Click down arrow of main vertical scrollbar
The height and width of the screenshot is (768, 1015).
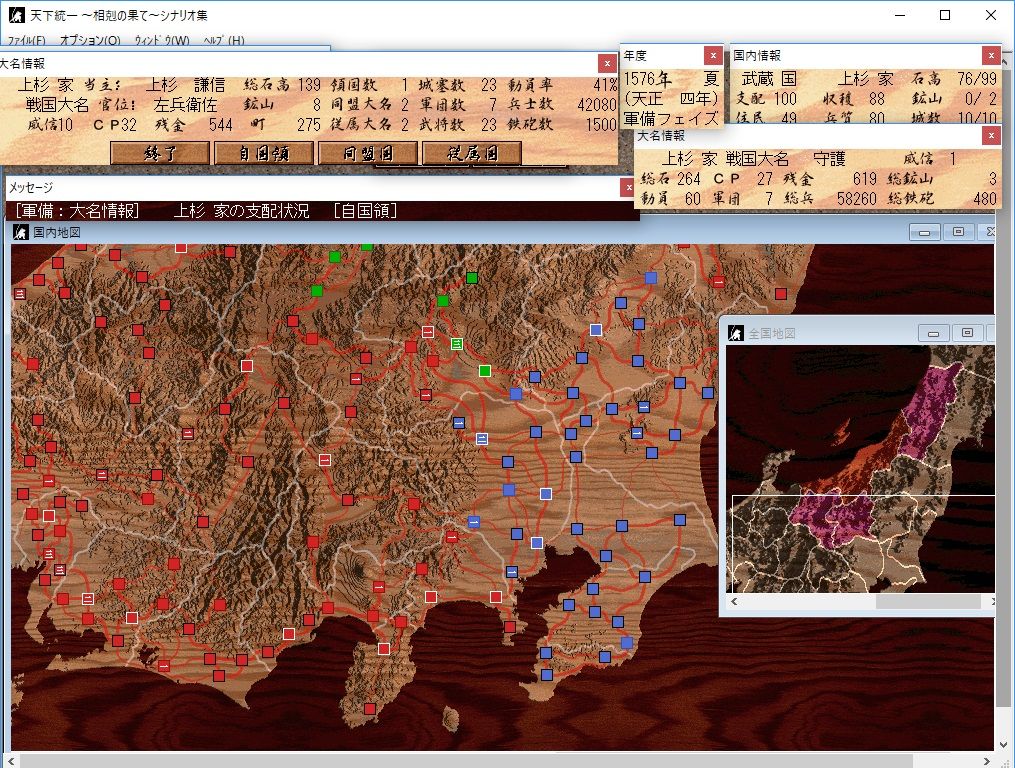[1004, 745]
